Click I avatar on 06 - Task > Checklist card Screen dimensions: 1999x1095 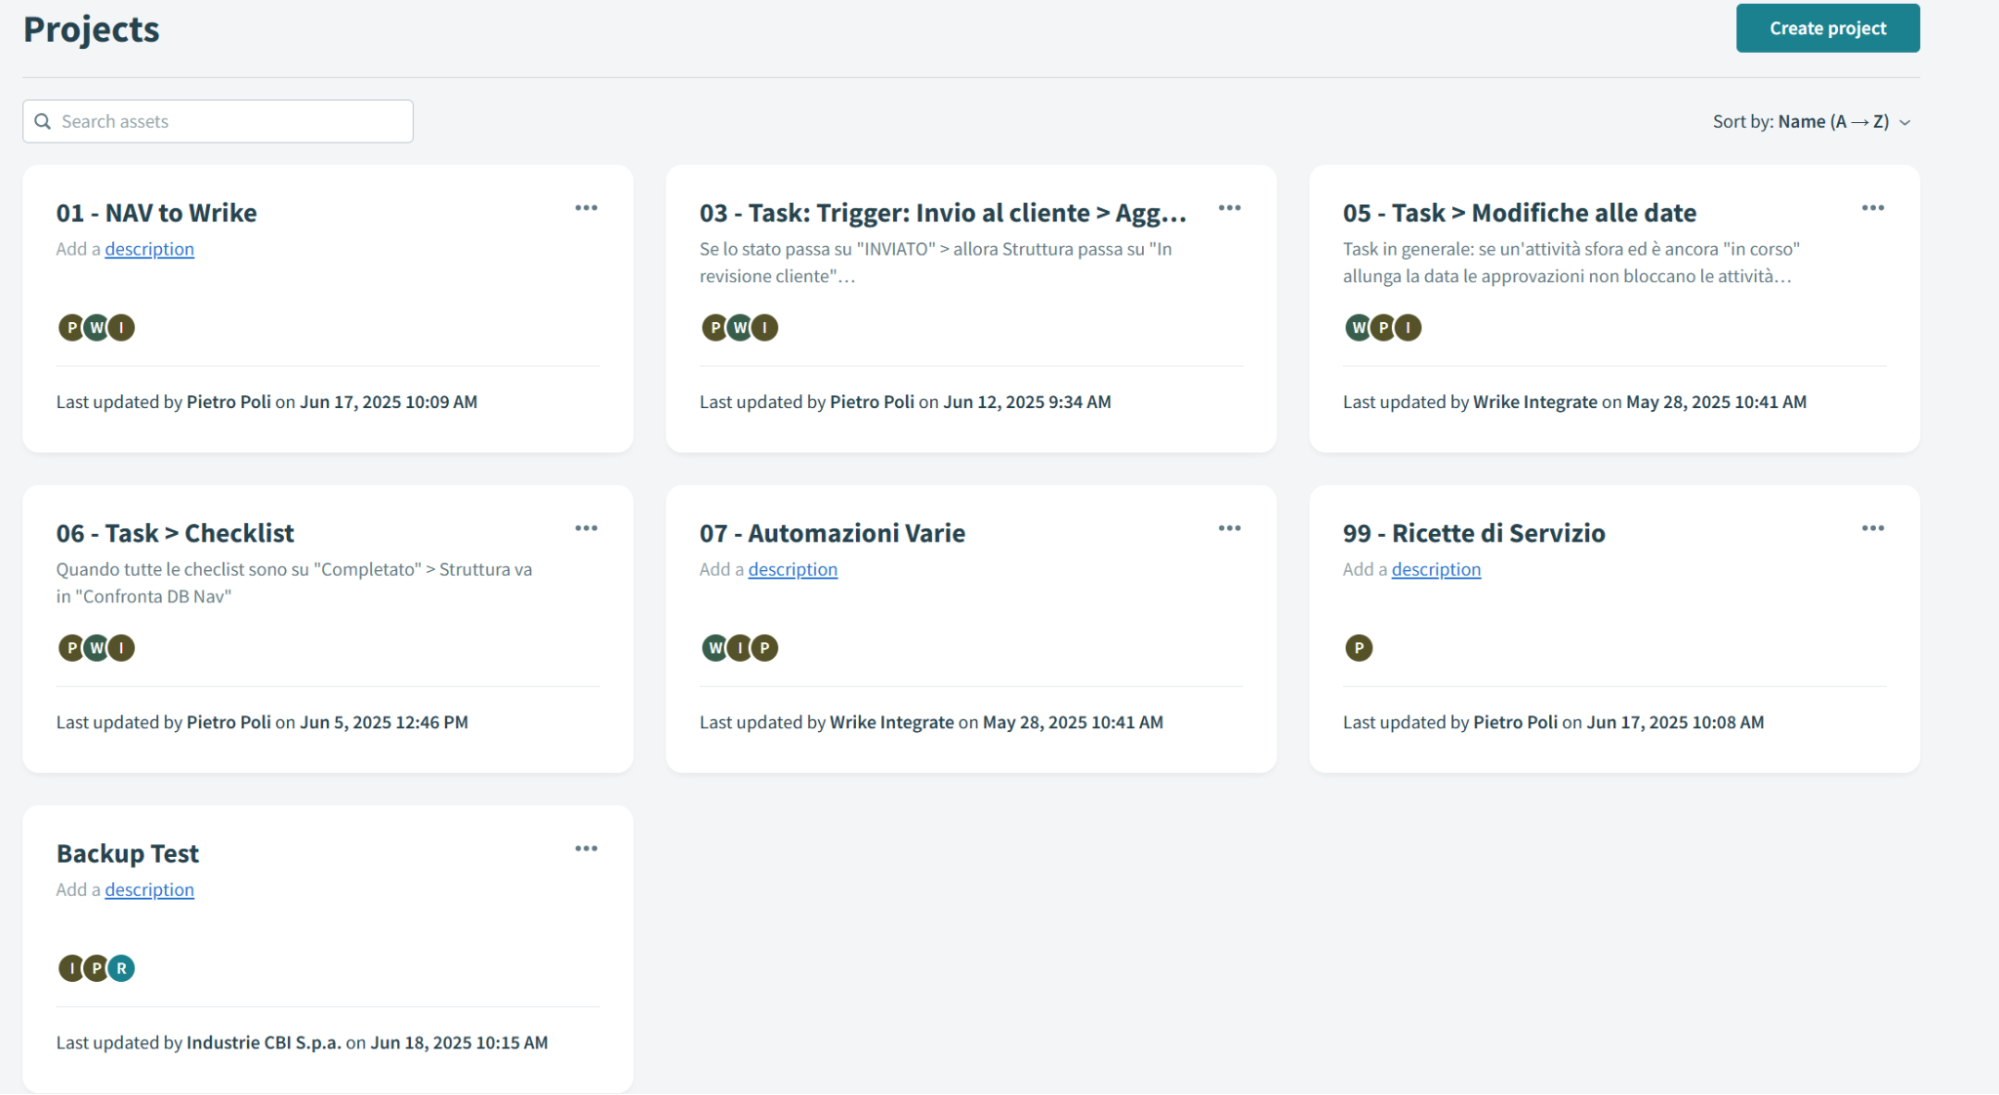pyautogui.click(x=121, y=647)
